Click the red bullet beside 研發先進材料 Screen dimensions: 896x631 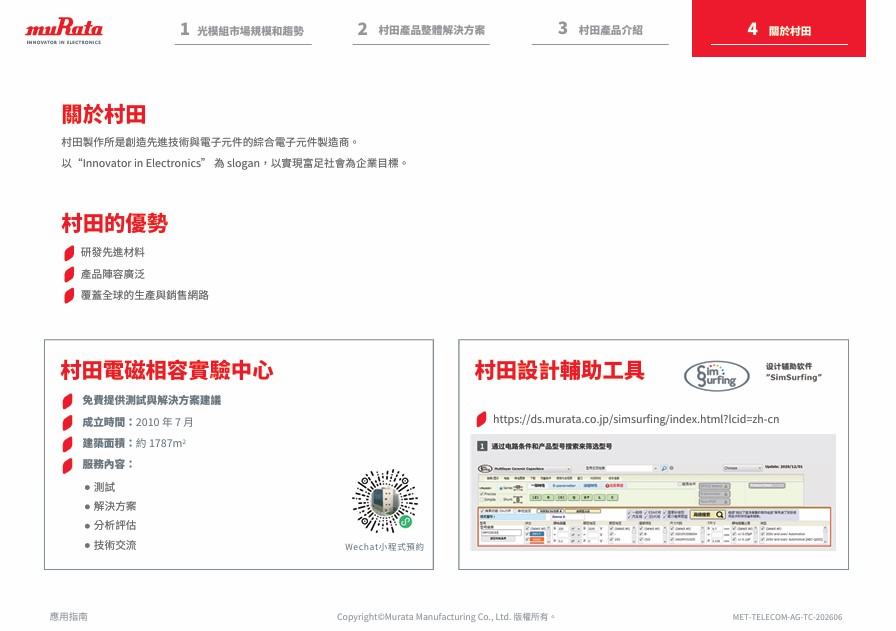(x=69, y=253)
